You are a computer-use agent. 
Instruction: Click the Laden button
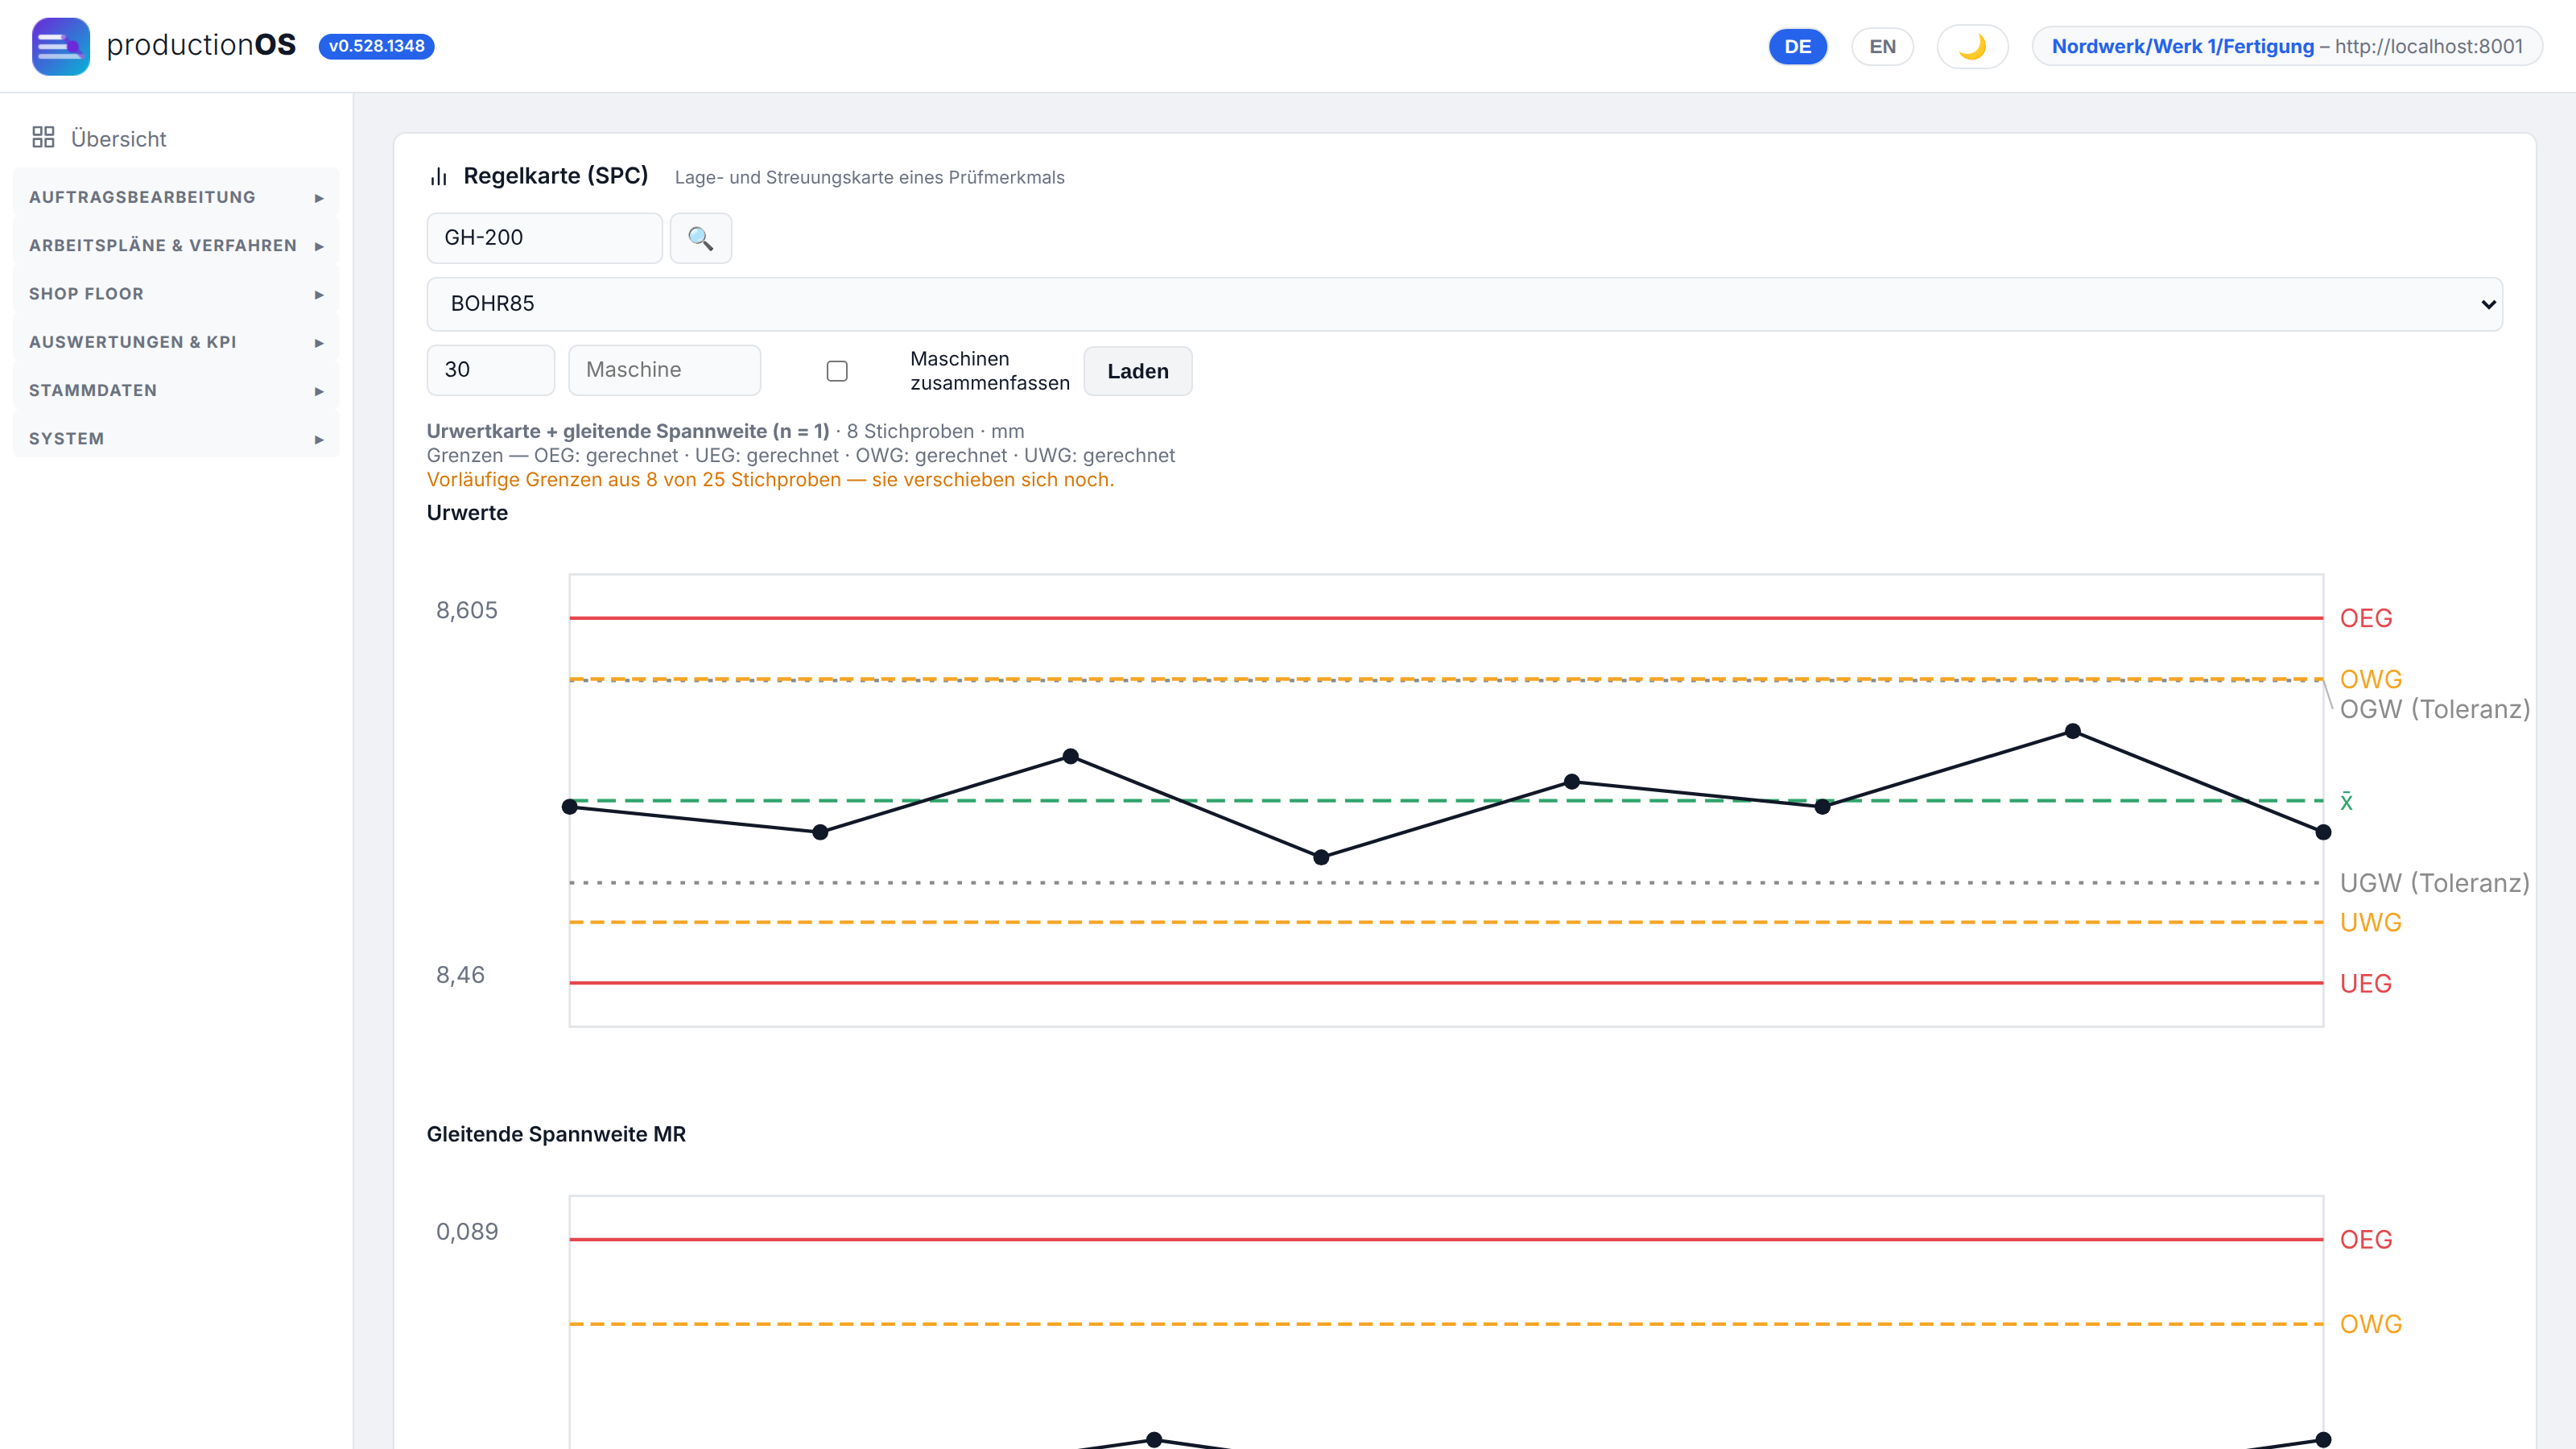tap(1137, 372)
